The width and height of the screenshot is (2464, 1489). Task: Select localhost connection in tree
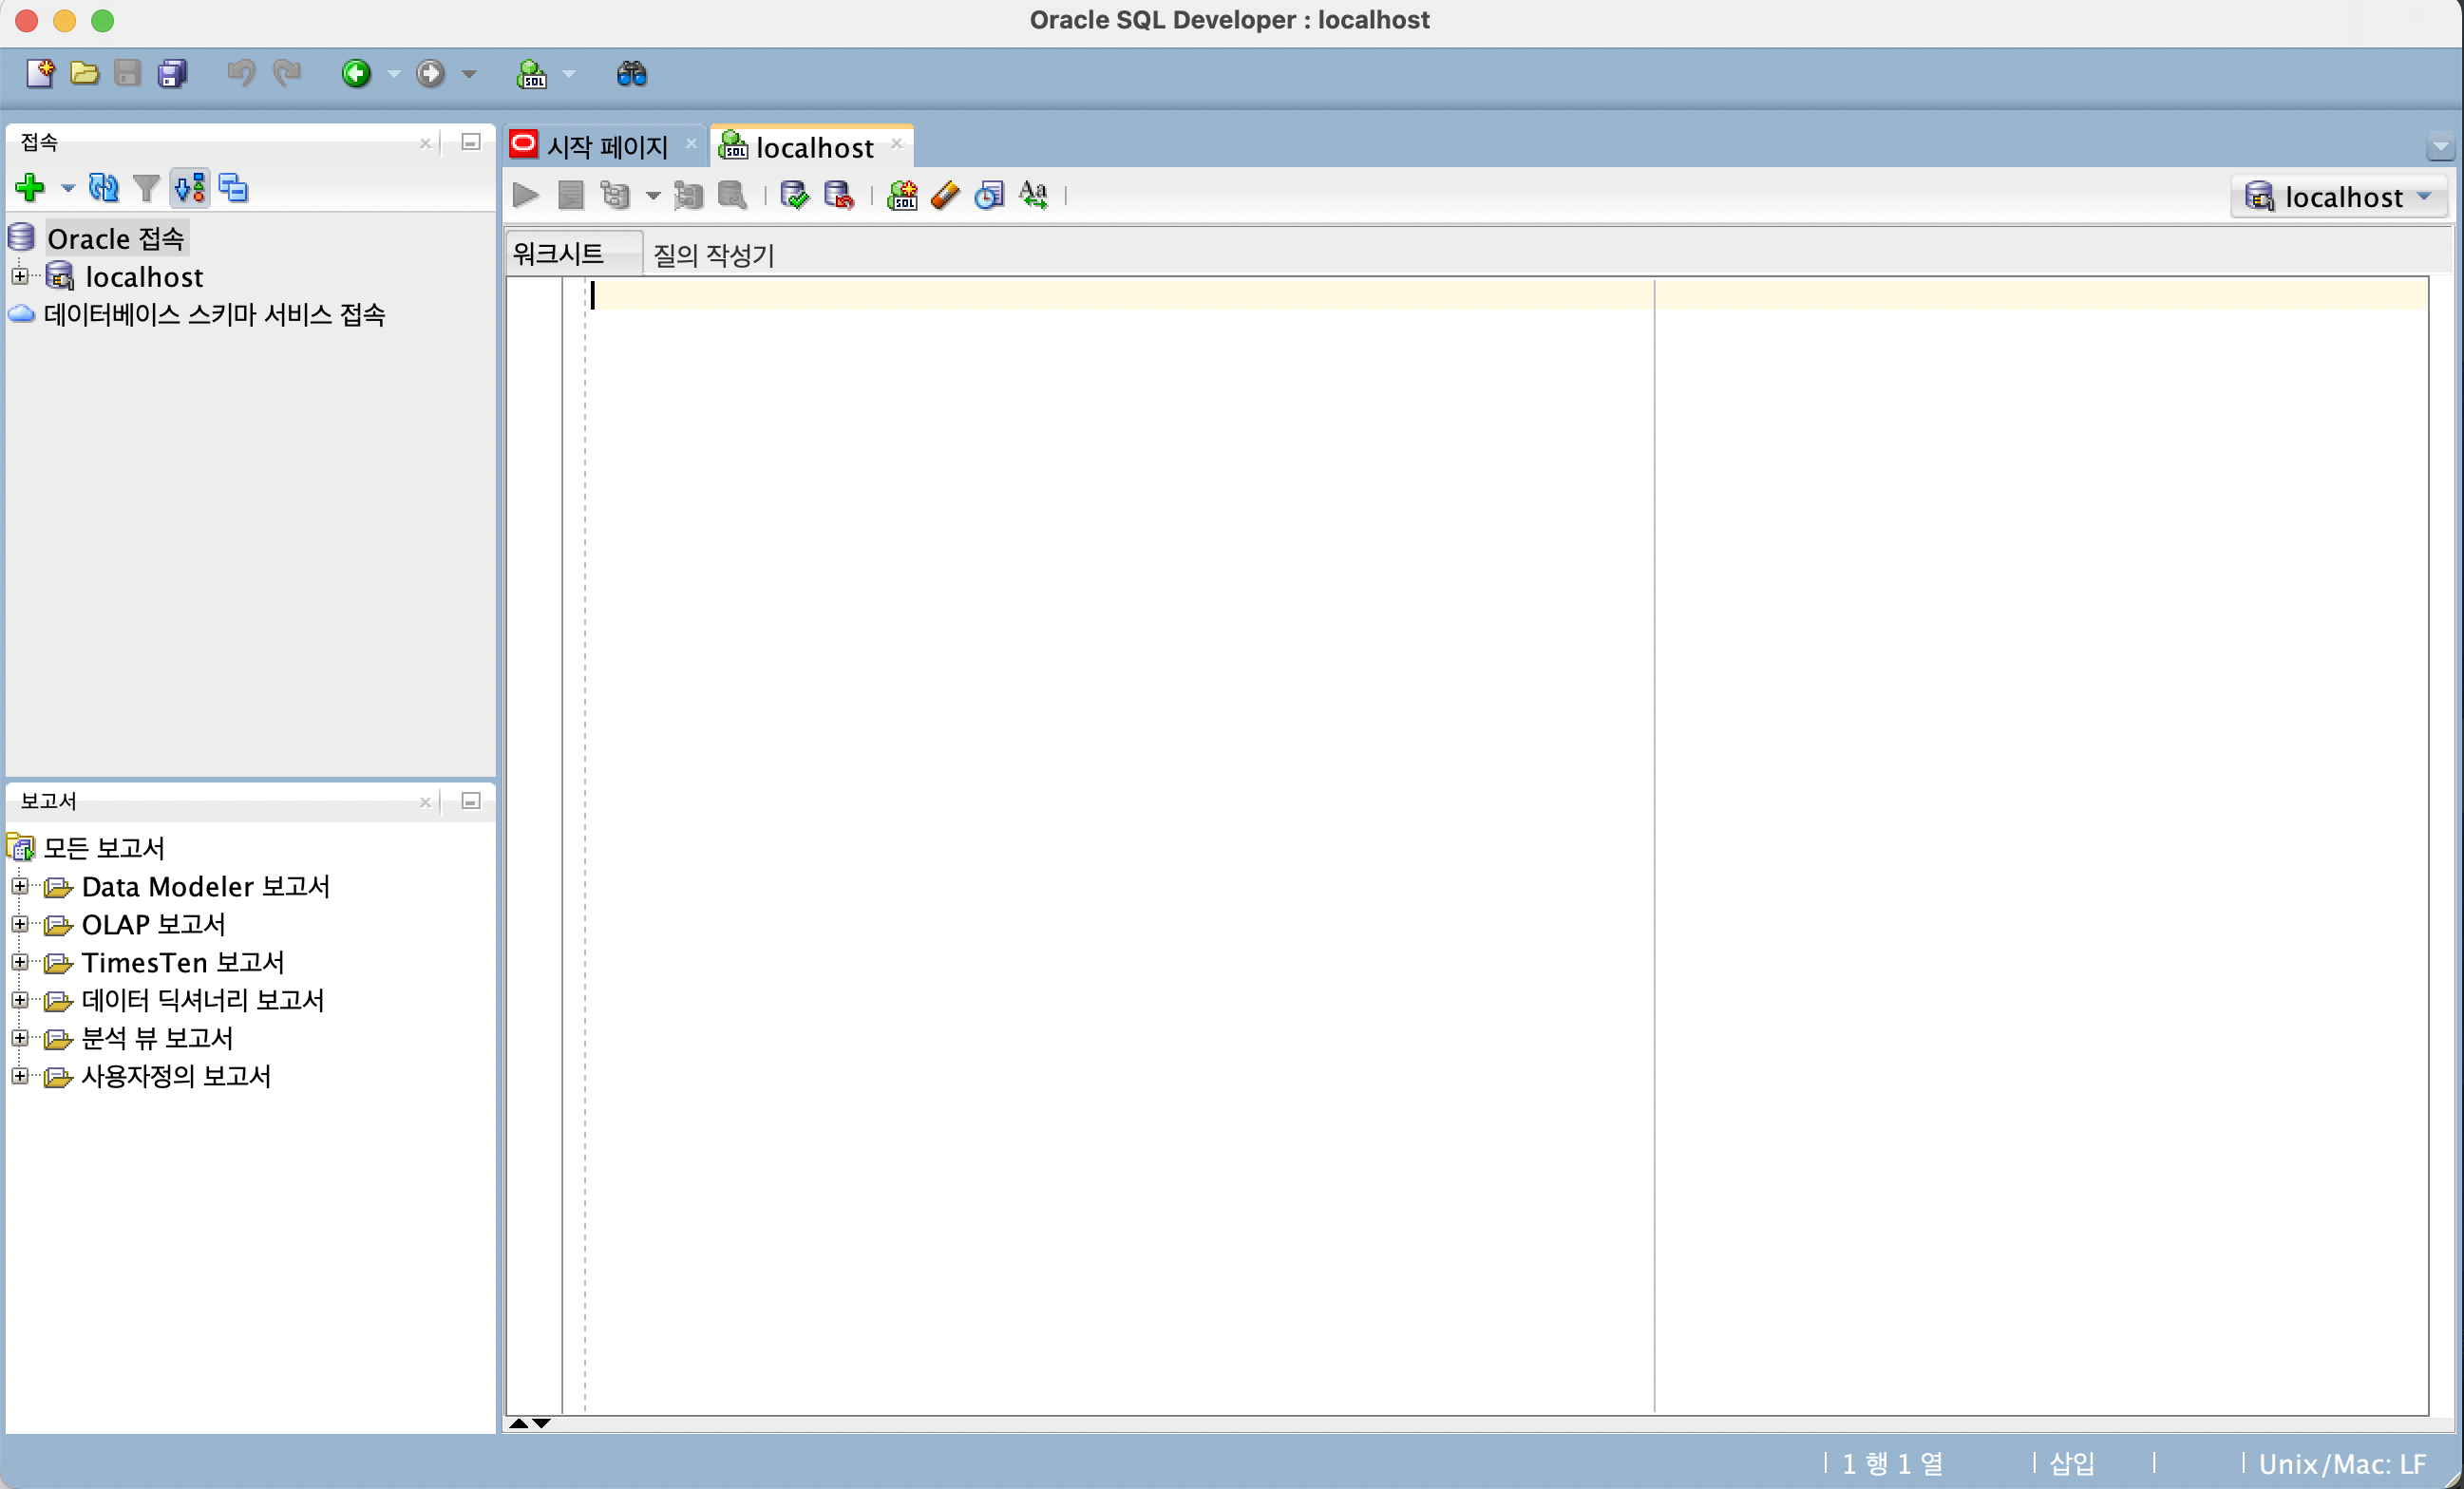click(144, 276)
